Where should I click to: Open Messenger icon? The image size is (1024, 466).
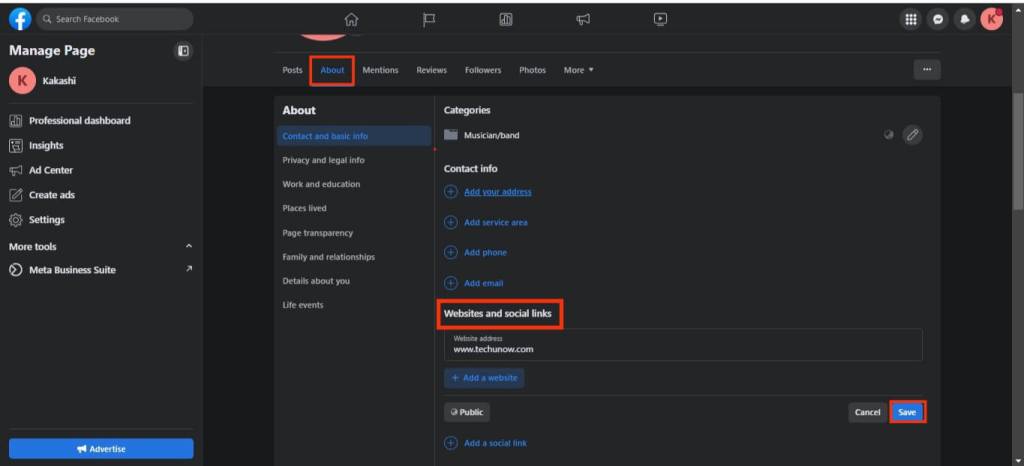[938, 20]
